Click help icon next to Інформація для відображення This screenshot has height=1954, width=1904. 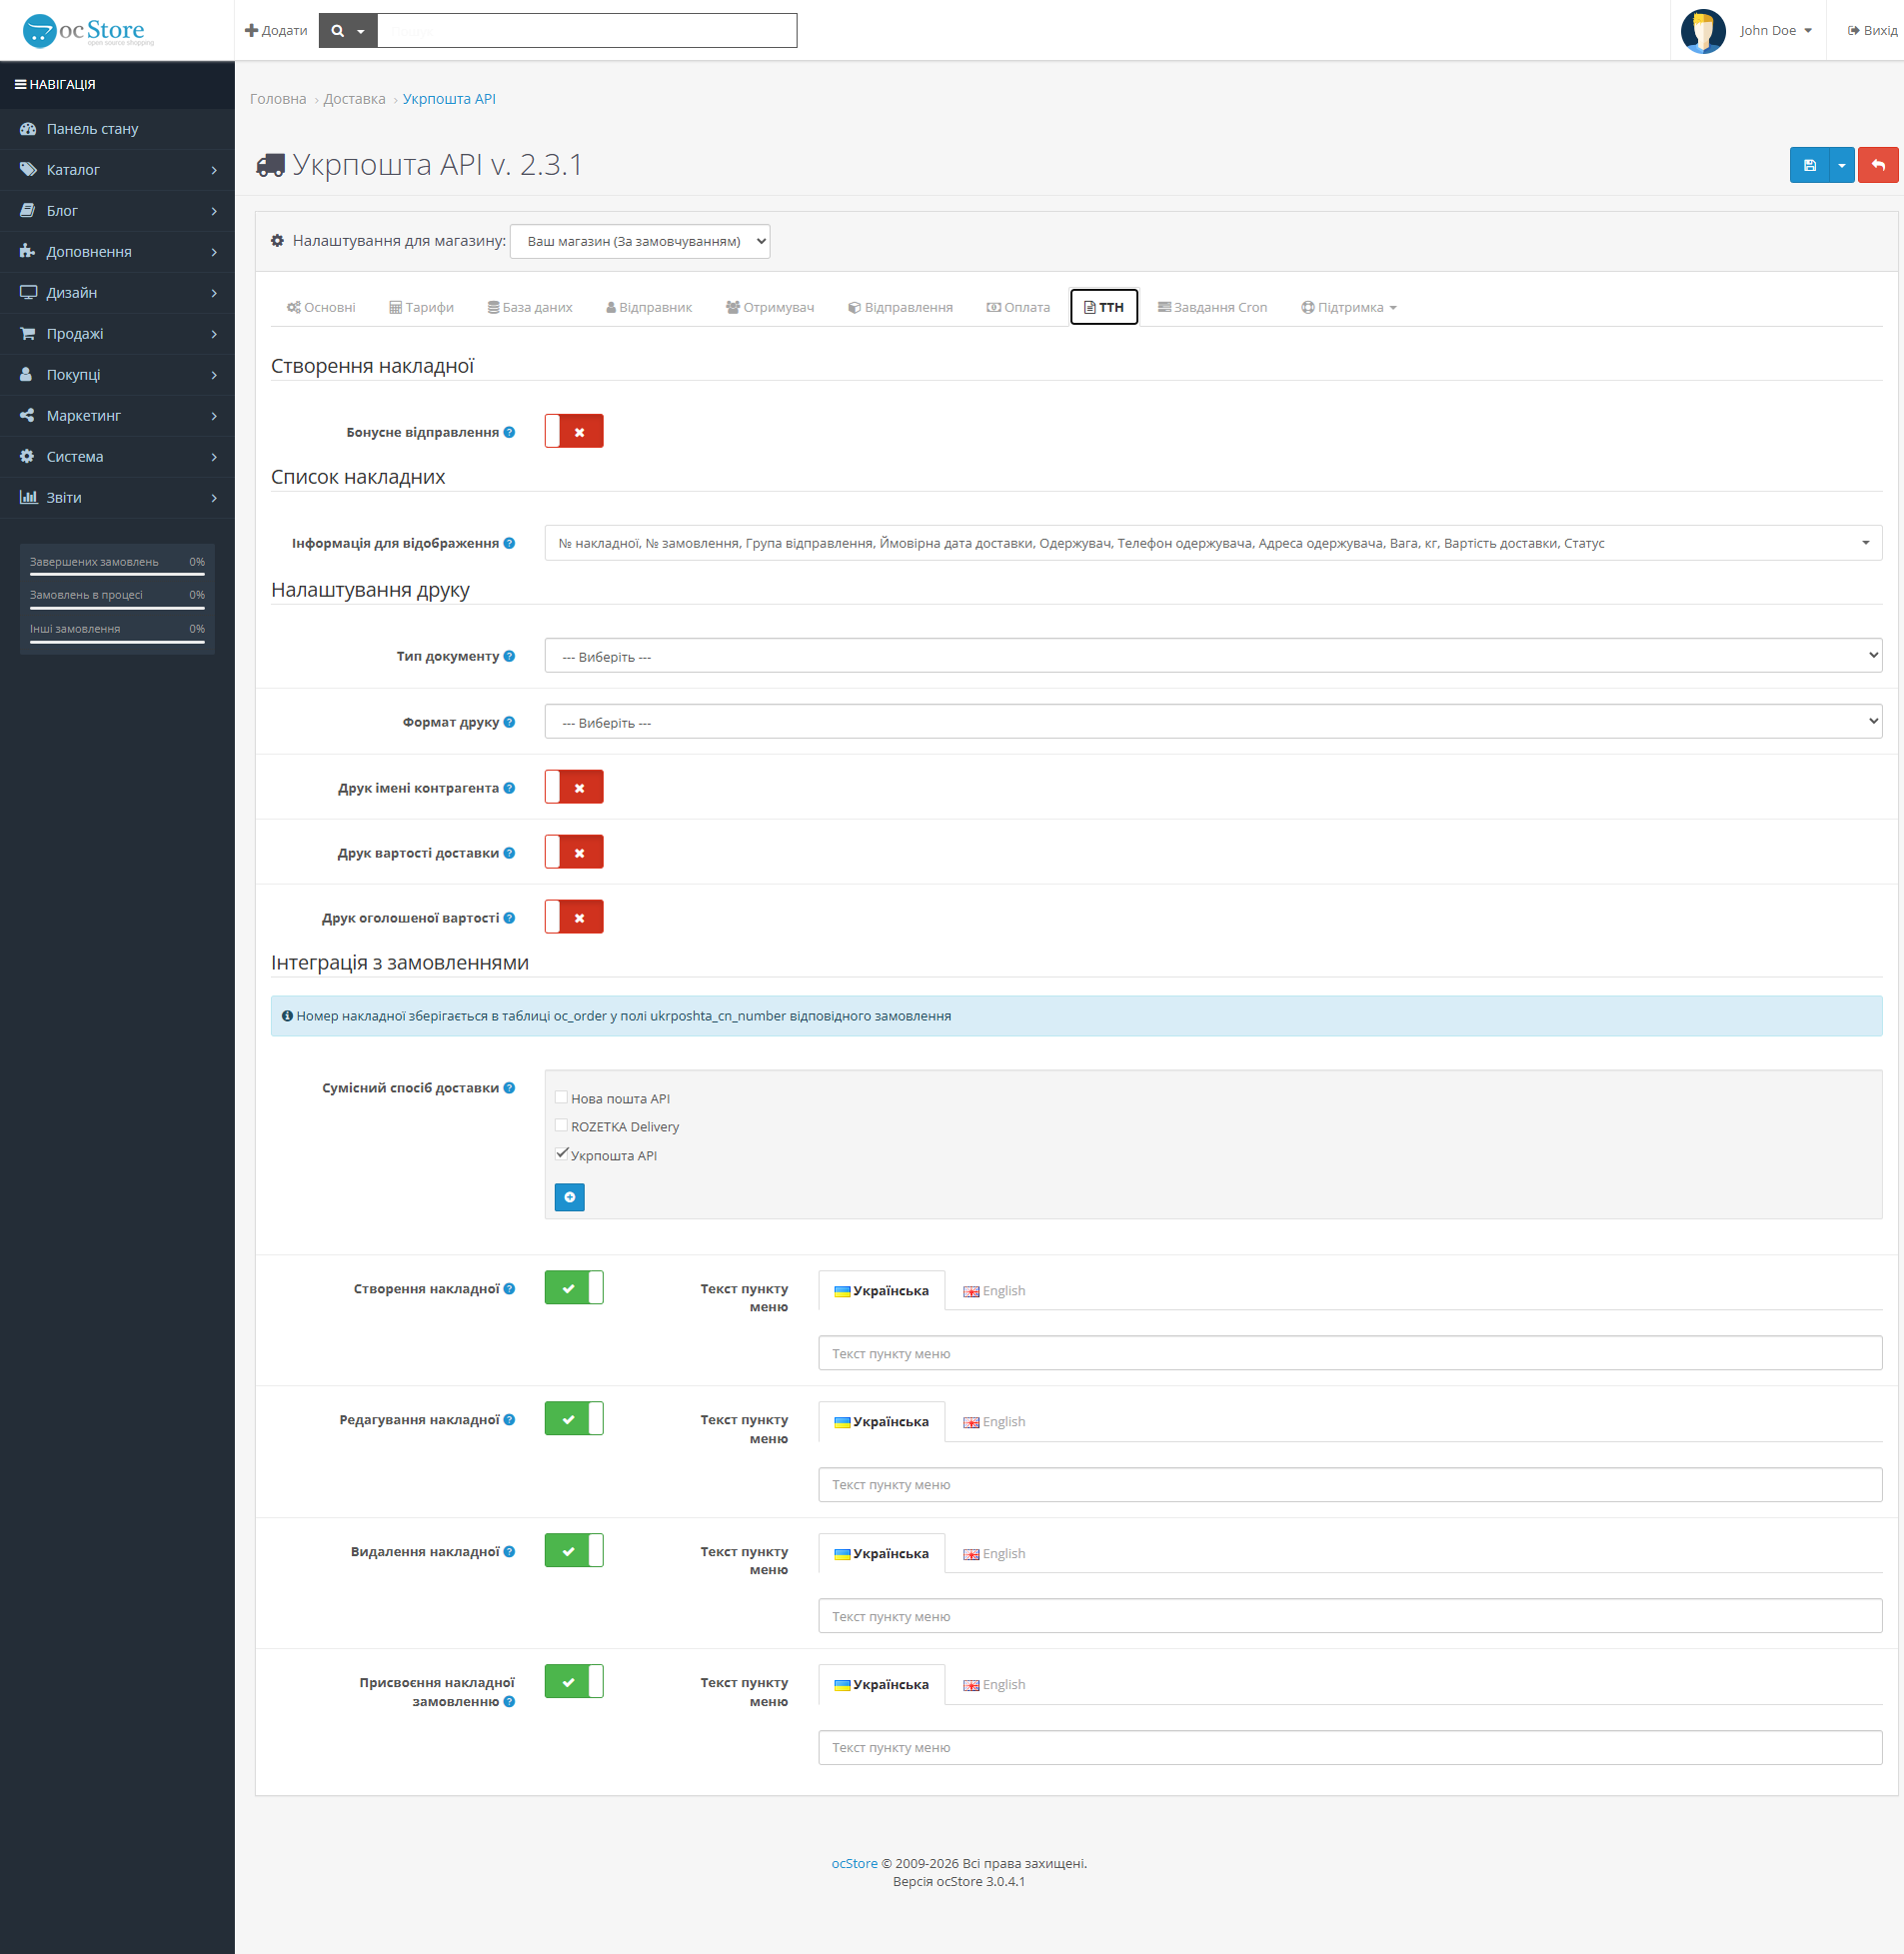509,543
